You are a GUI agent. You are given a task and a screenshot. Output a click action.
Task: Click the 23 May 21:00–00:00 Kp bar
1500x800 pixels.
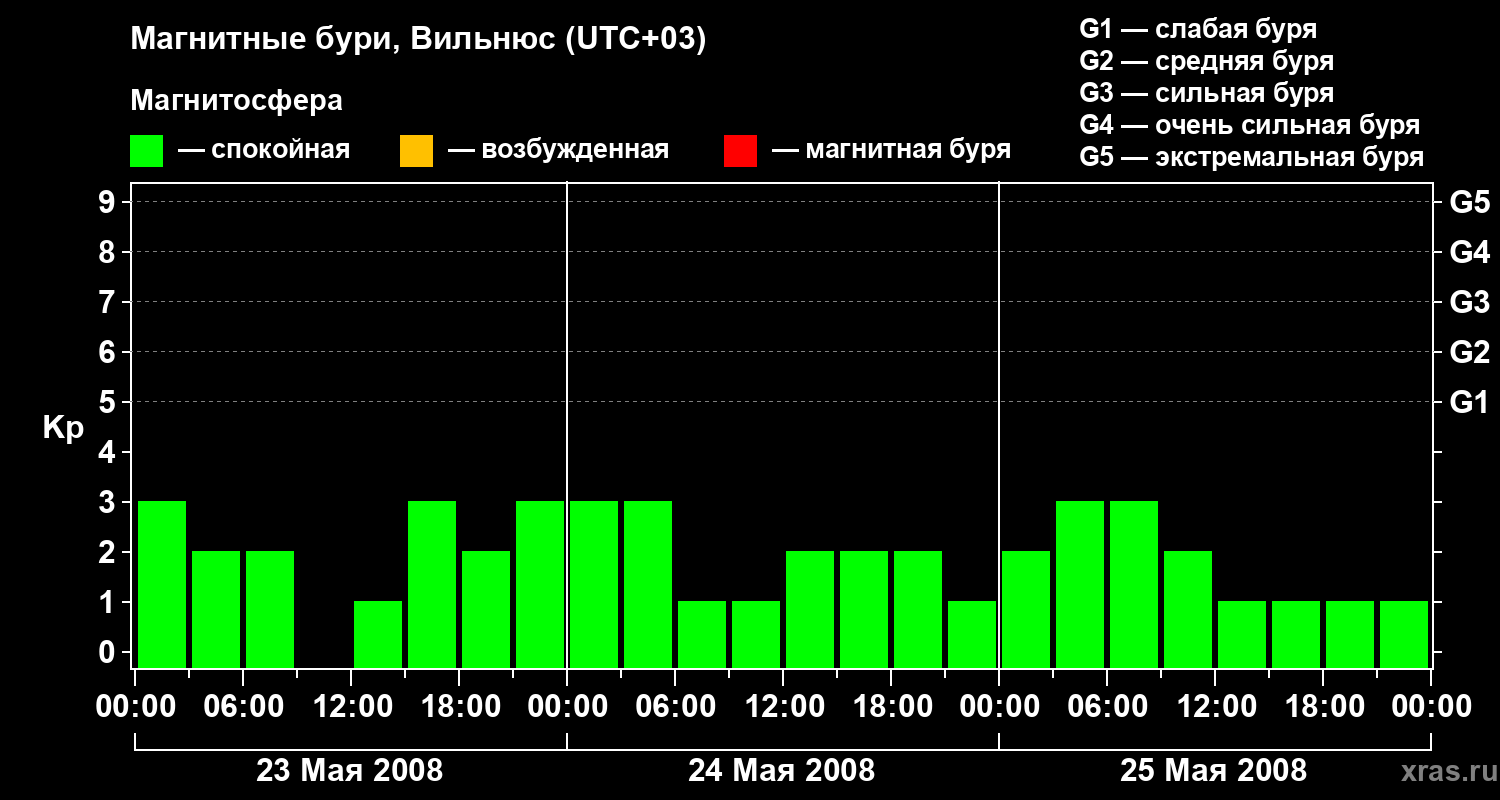tap(540, 584)
